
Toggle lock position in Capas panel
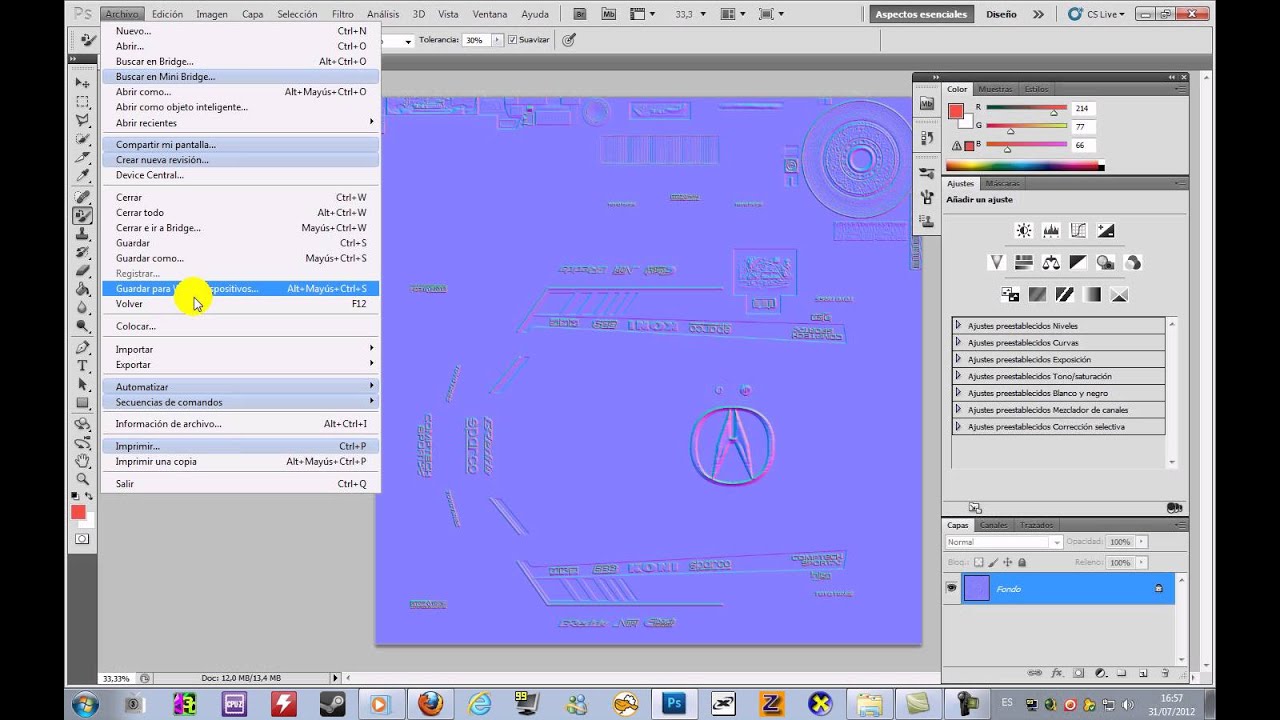1007,562
